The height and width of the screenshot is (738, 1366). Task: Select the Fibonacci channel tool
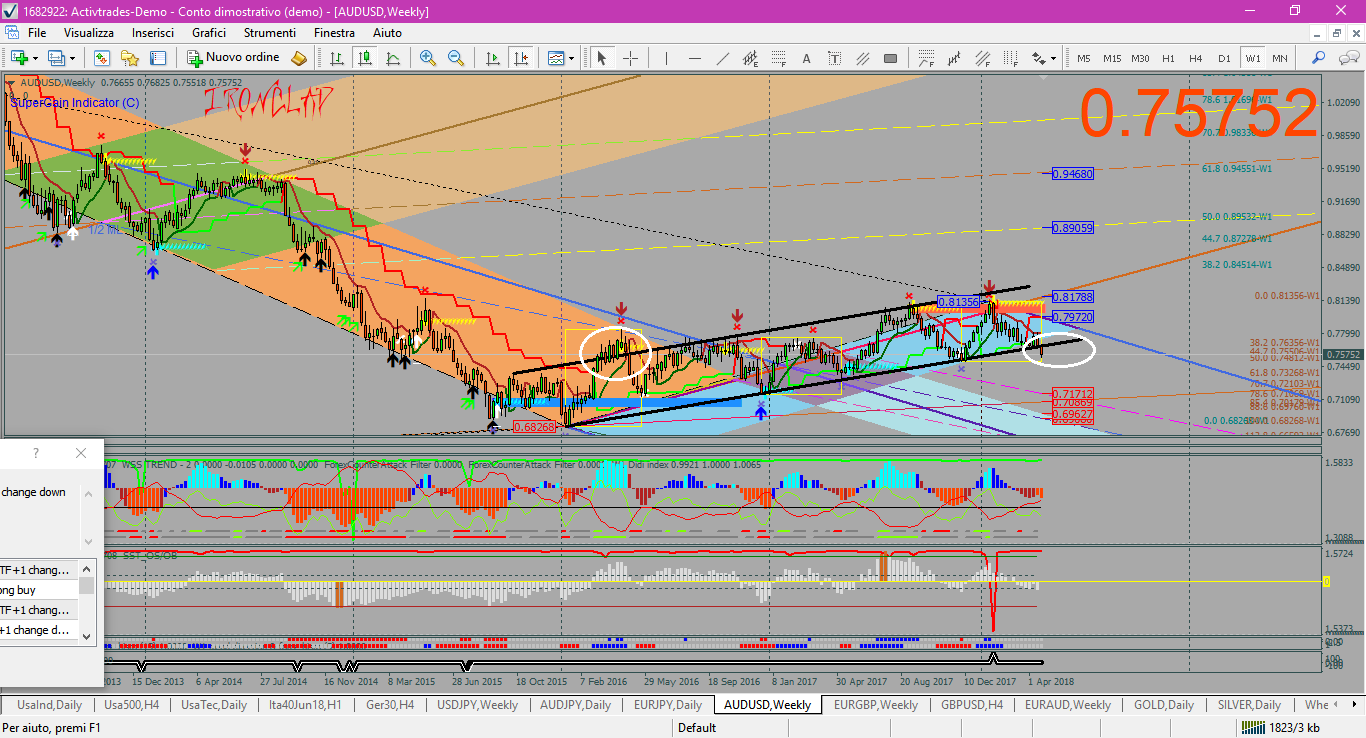pyautogui.click(x=983, y=58)
